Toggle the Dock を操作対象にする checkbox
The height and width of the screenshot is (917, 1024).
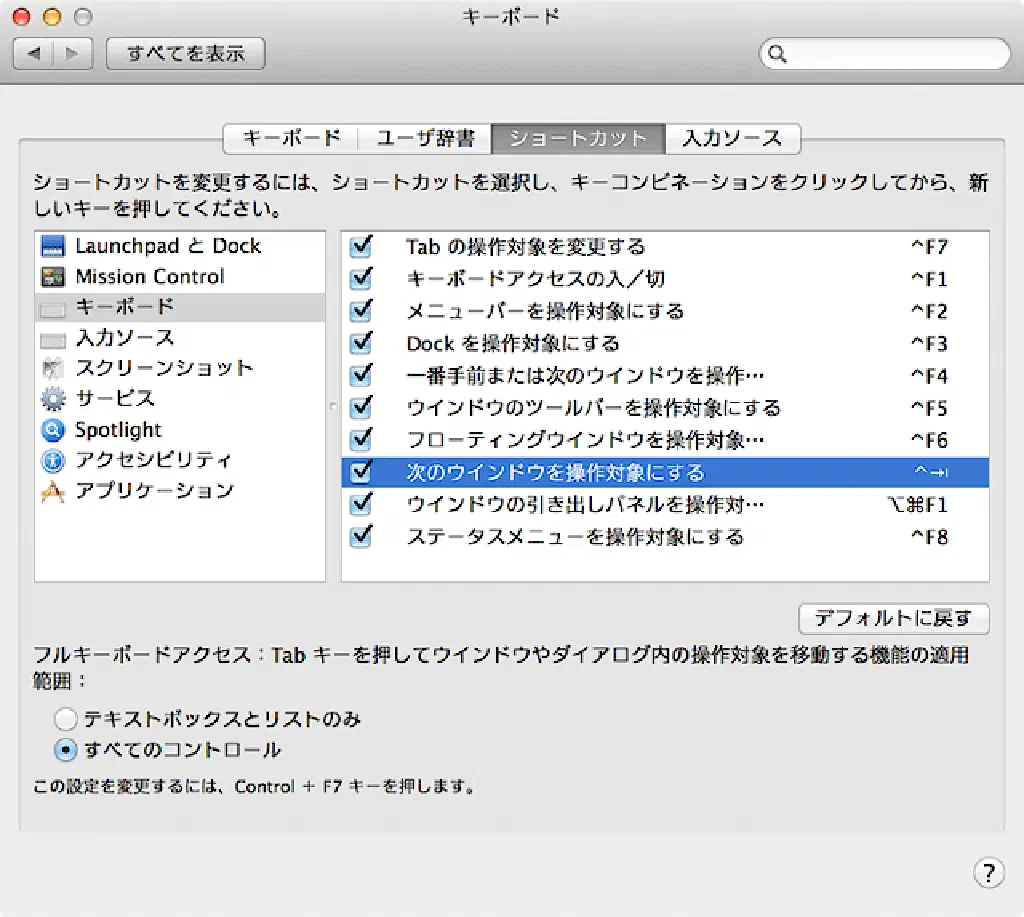362,344
